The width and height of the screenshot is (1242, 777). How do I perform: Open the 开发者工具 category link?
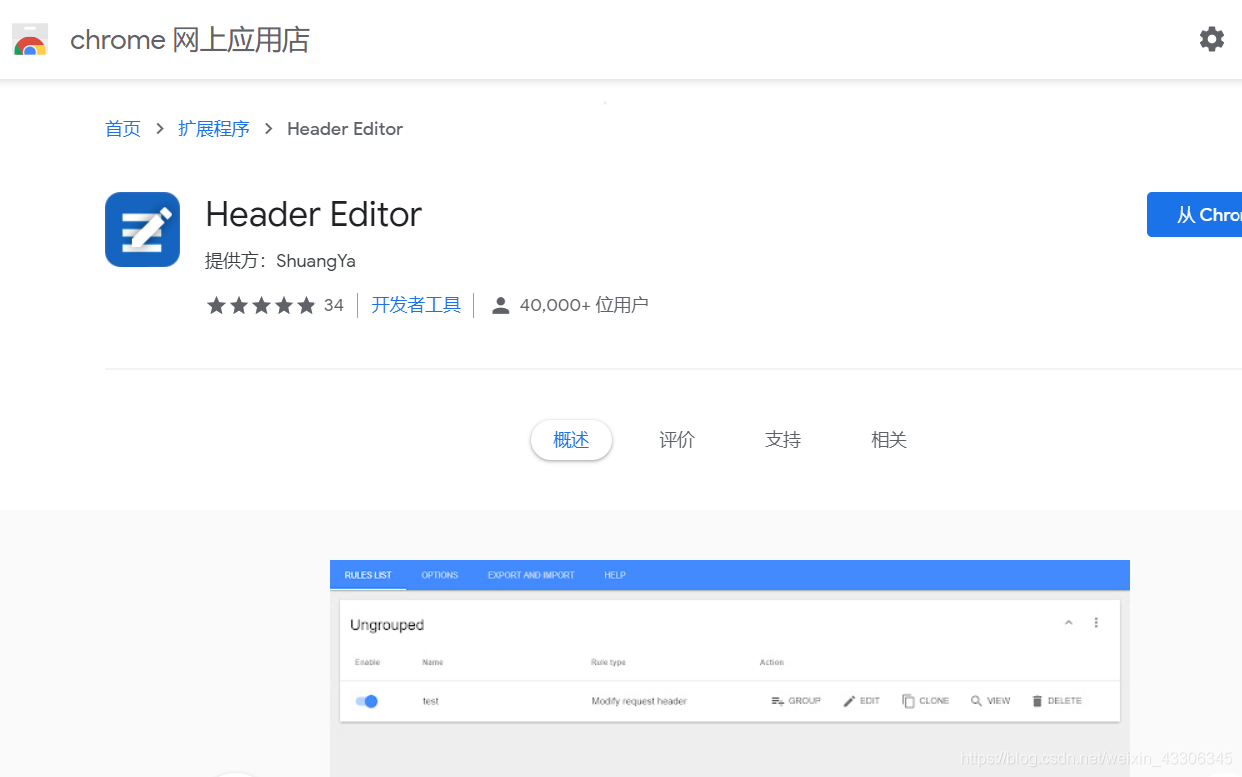[416, 305]
